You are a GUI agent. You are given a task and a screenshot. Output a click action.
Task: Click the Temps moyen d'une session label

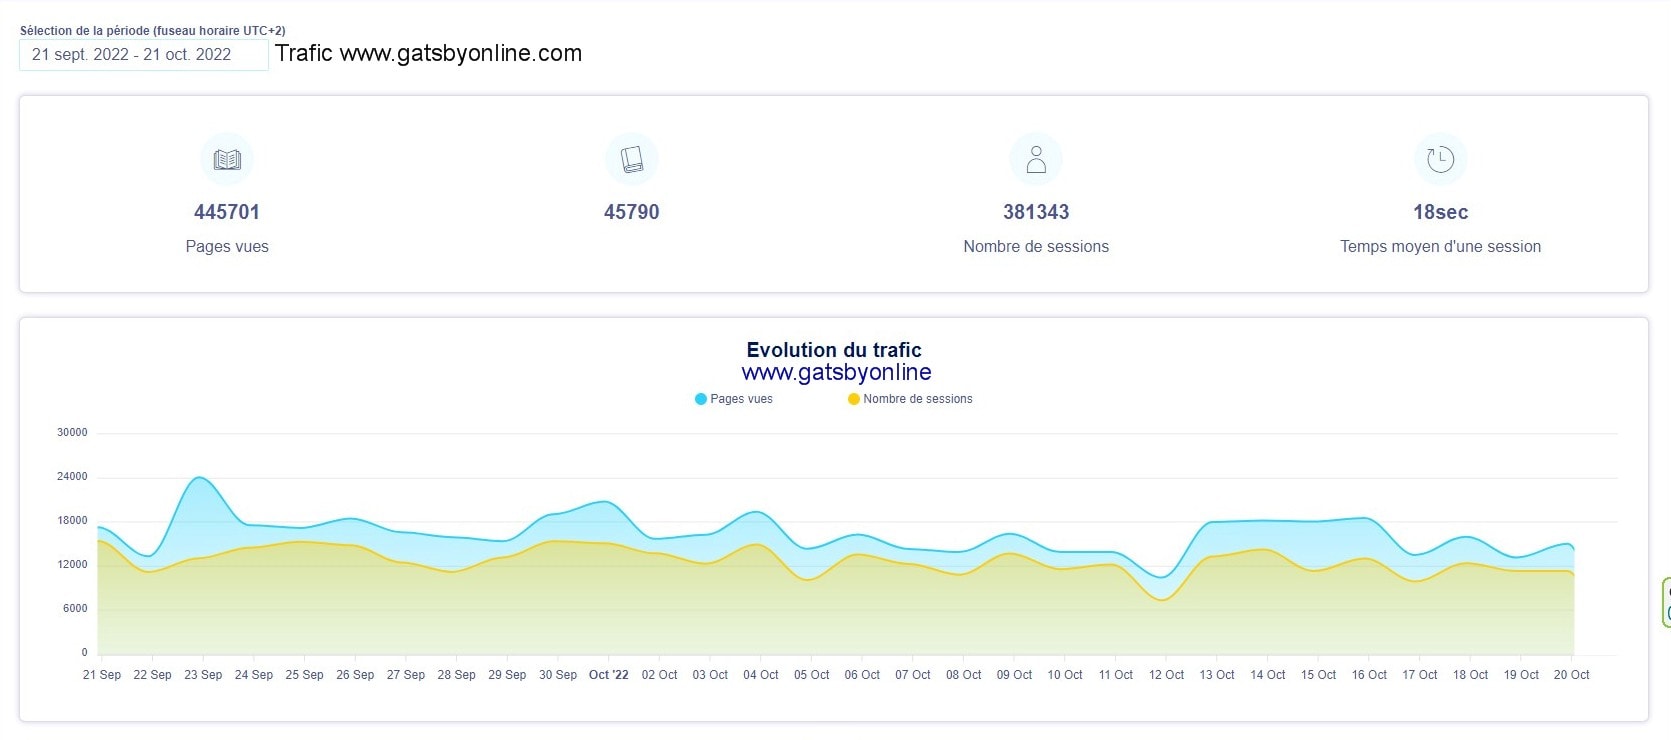point(1440,246)
